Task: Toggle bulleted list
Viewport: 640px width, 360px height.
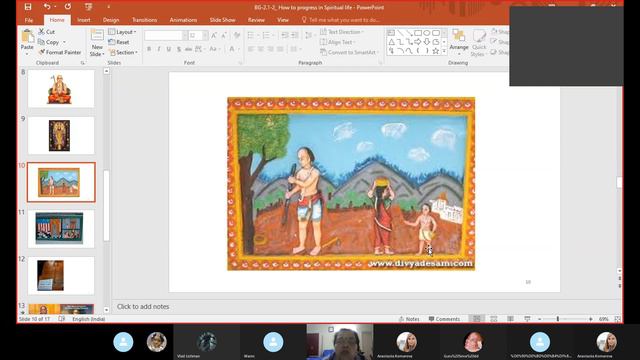Action: [252, 36]
